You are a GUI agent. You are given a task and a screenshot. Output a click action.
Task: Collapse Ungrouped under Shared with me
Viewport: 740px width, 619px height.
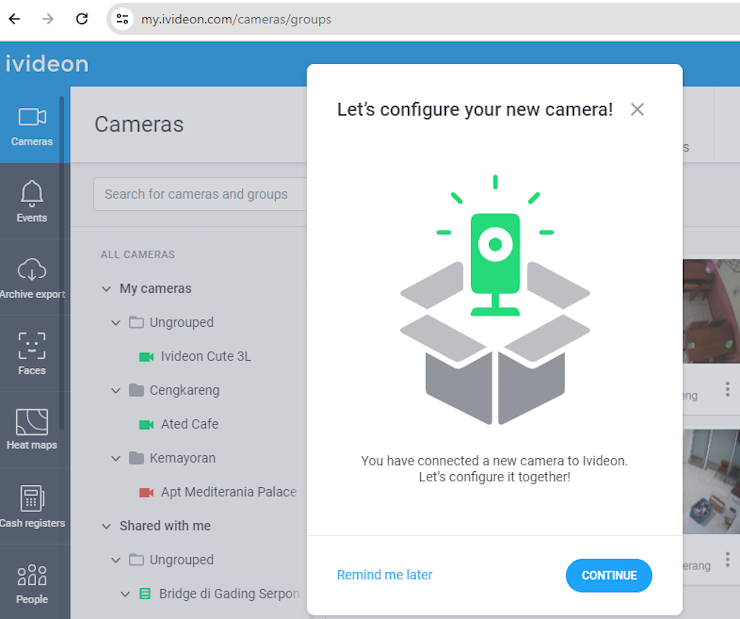click(x=116, y=560)
